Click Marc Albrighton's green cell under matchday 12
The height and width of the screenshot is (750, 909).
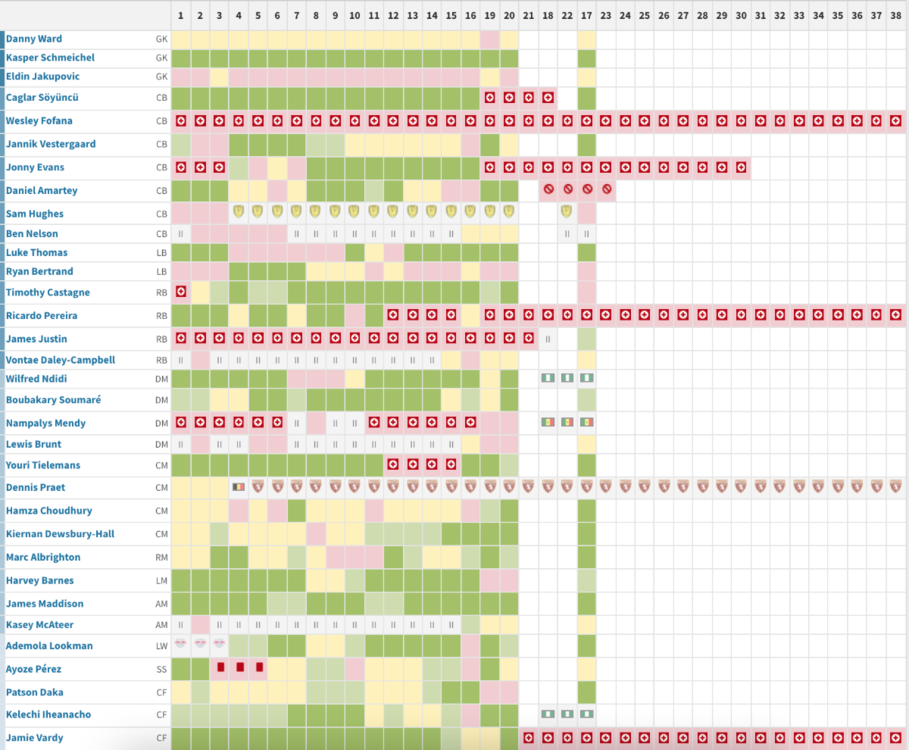(393, 557)
